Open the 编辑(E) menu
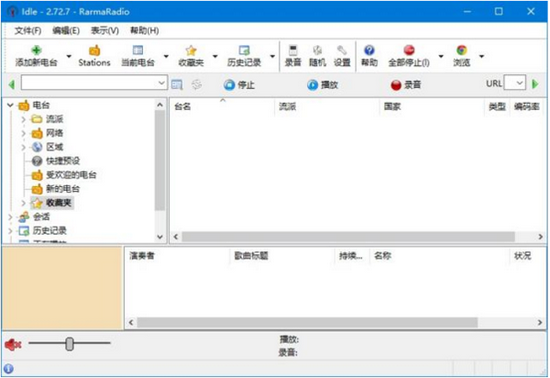550x378 pixels. [66, 31]
